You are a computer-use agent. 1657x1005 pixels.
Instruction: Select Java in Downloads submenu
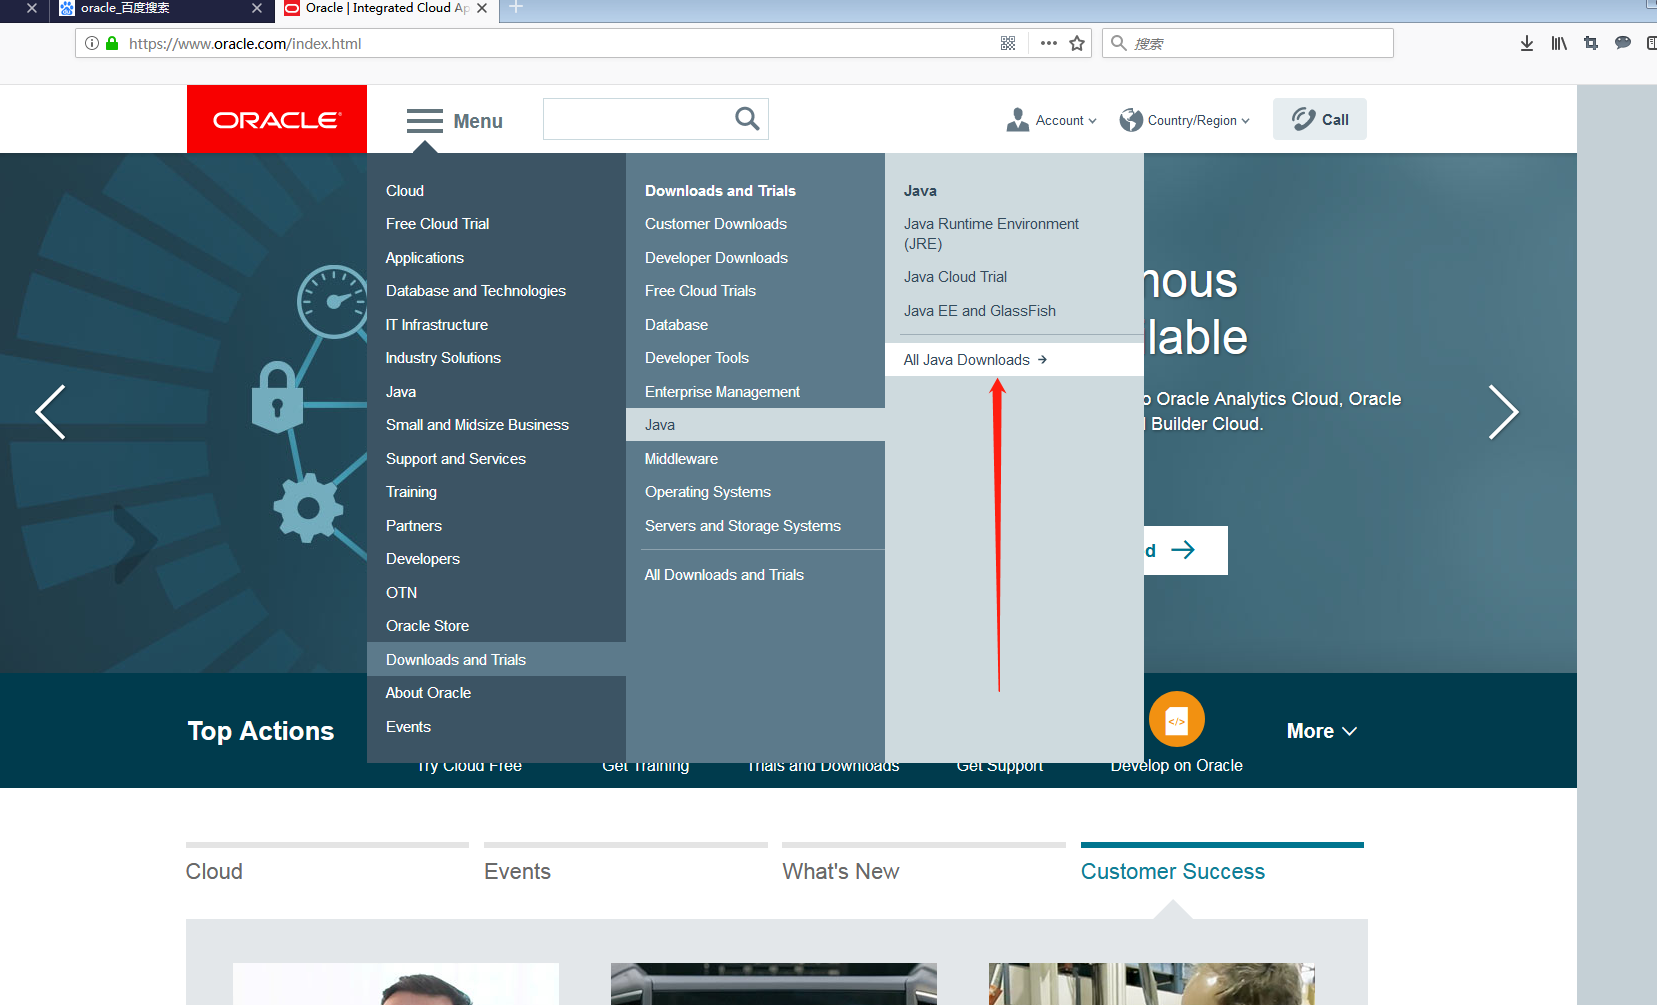[755, 425]
